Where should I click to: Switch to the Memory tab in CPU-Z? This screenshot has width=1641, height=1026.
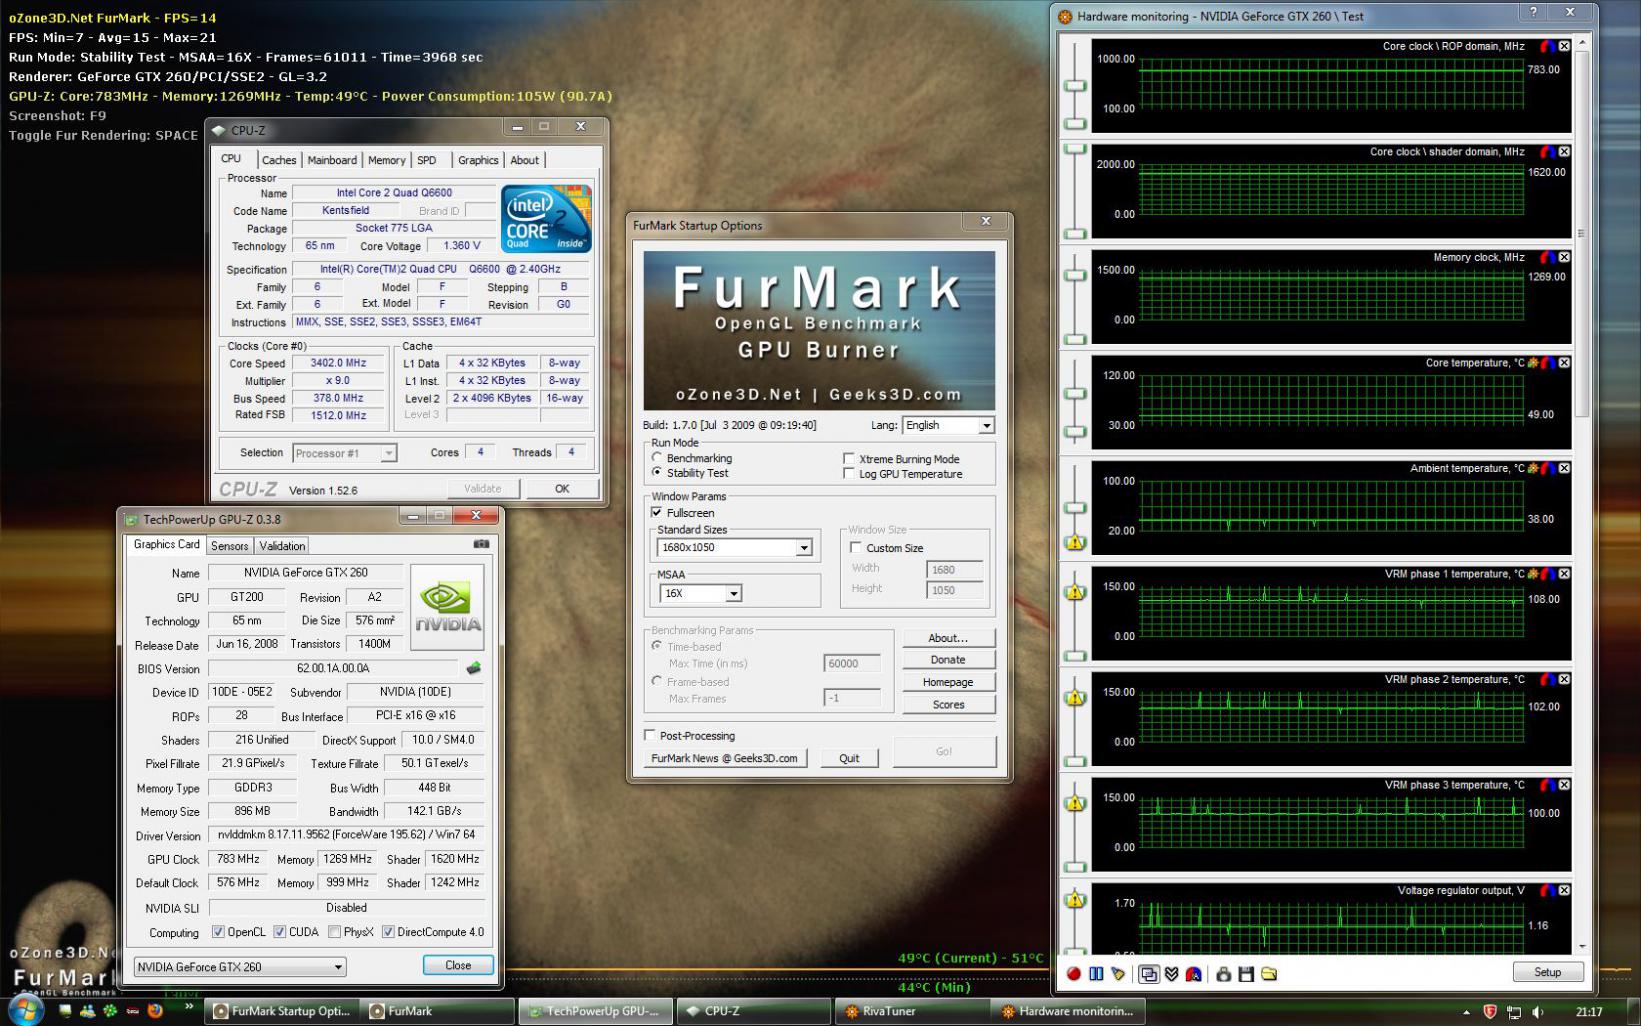pos(387,160)
